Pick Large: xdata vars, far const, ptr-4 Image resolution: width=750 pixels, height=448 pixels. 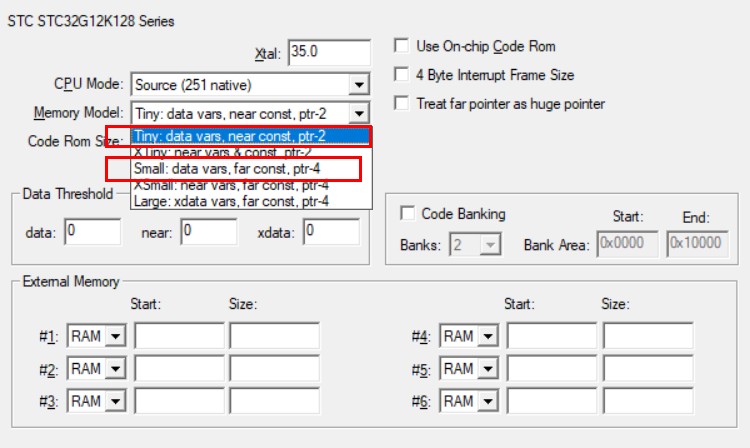(x=251, y=201)
